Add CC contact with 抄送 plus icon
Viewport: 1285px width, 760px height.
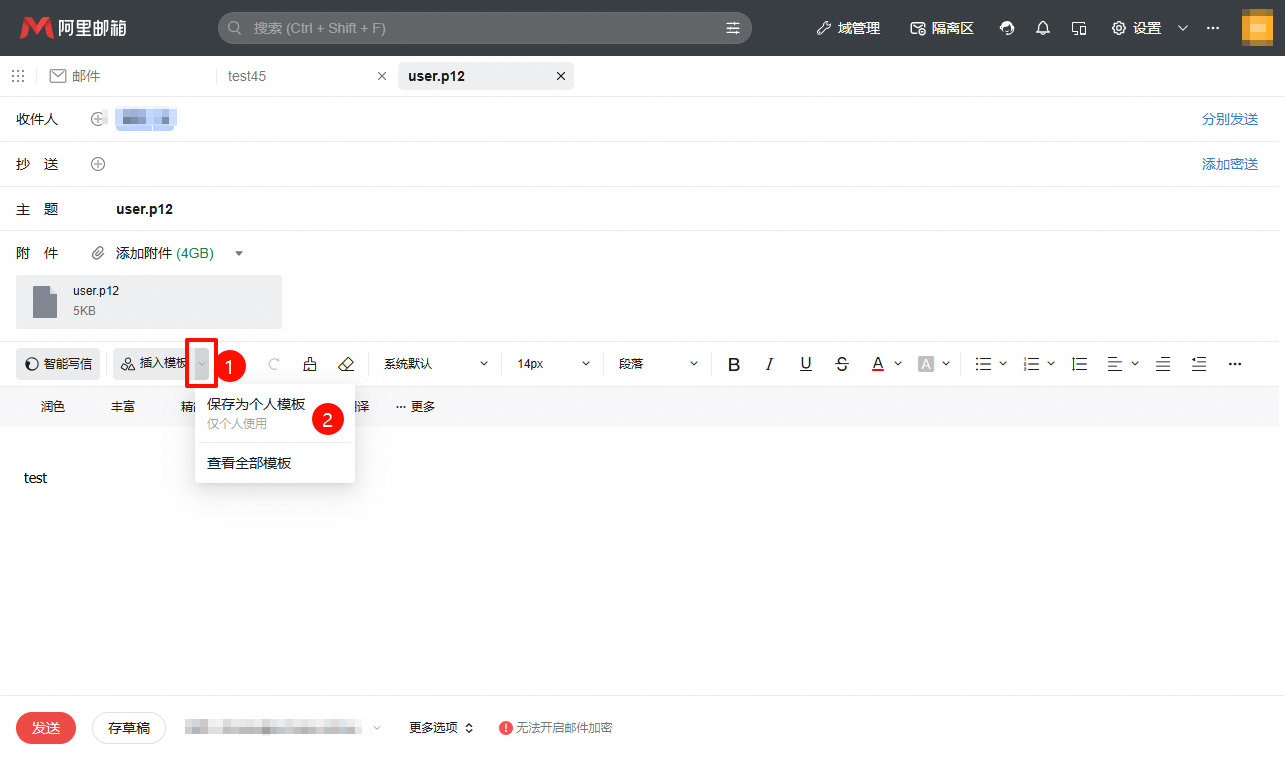pyautogui.click(x=98, y=164)
